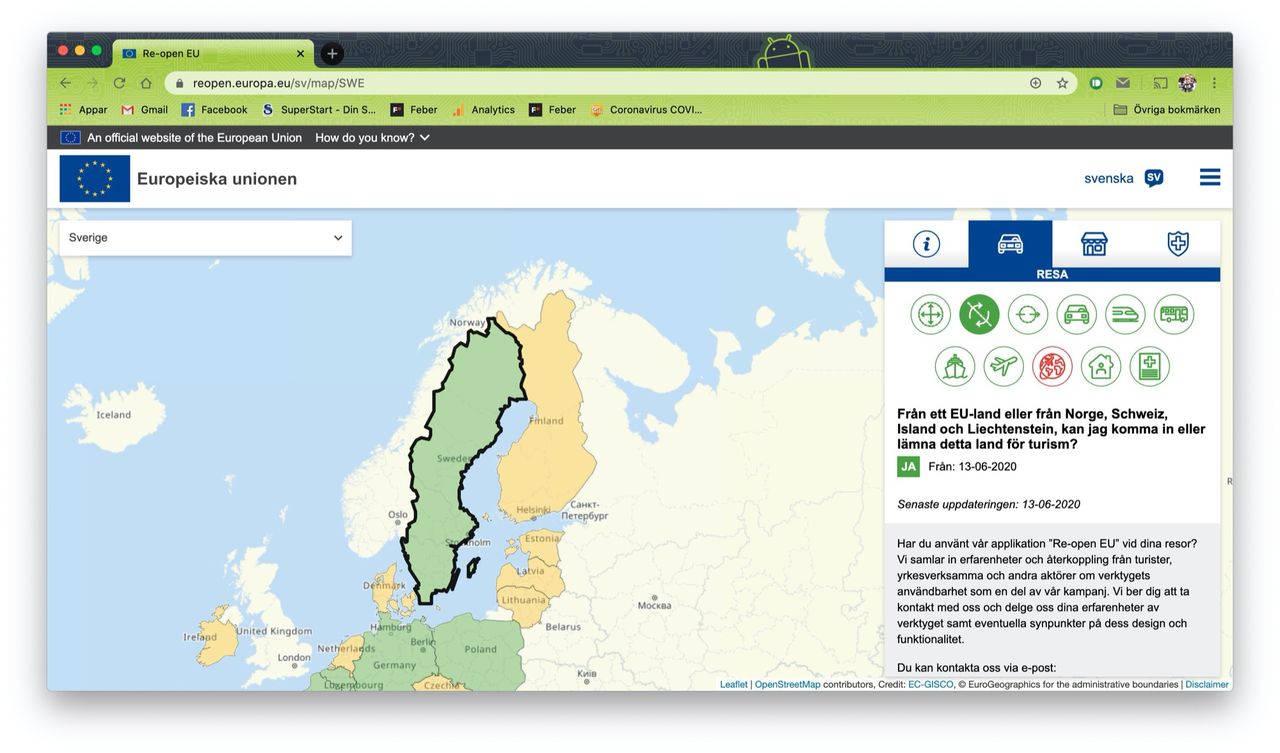Expand the How do you know? section
The width and height of the screenshot is (1280, 753).
[372, 138]
